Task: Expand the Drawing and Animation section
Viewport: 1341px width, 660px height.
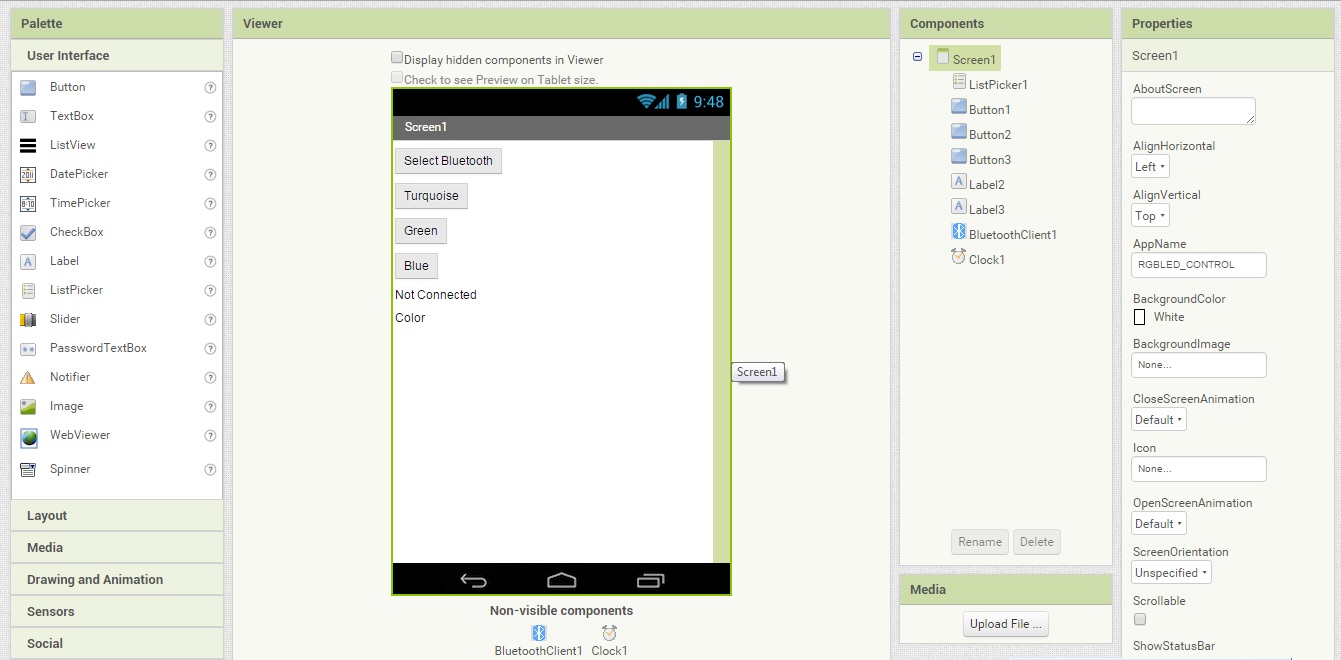Action: tap(117, 580)
